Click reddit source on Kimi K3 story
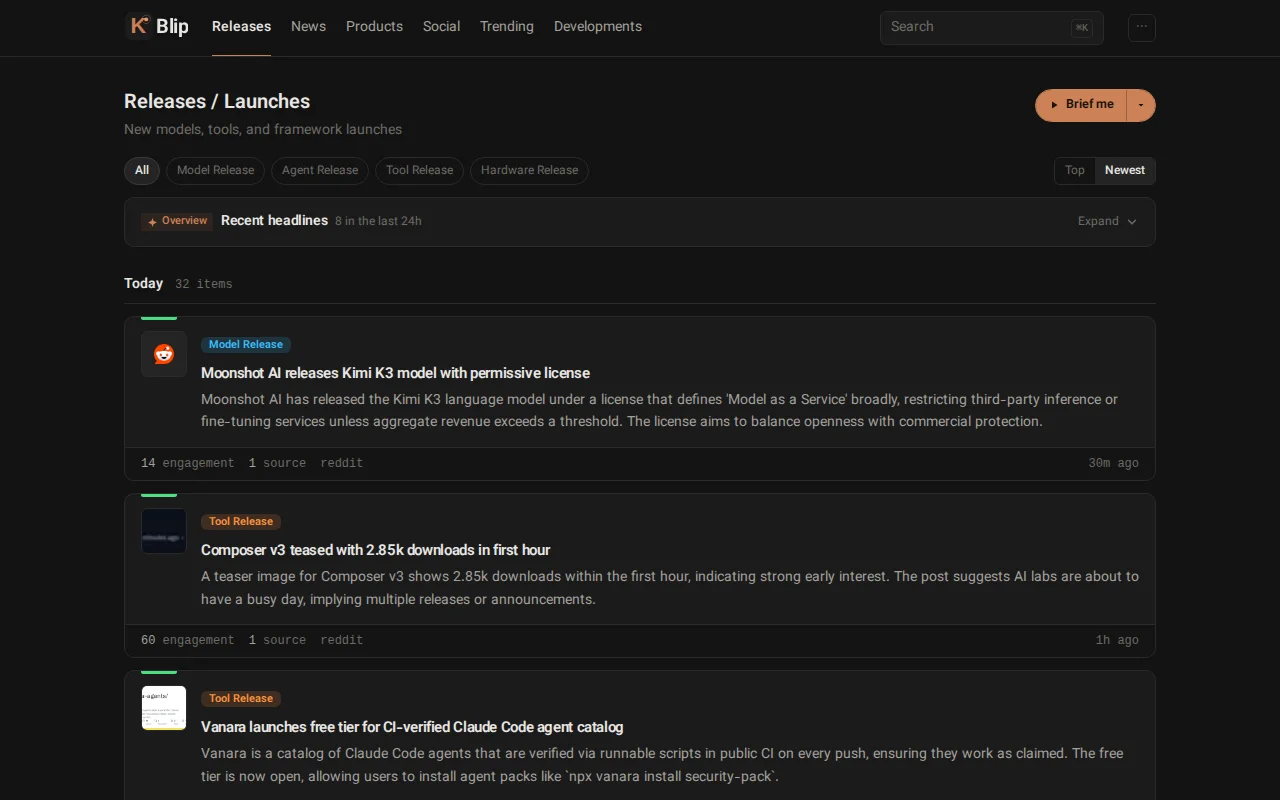This screenshot has height=800, width=1280. pos(342,464)
